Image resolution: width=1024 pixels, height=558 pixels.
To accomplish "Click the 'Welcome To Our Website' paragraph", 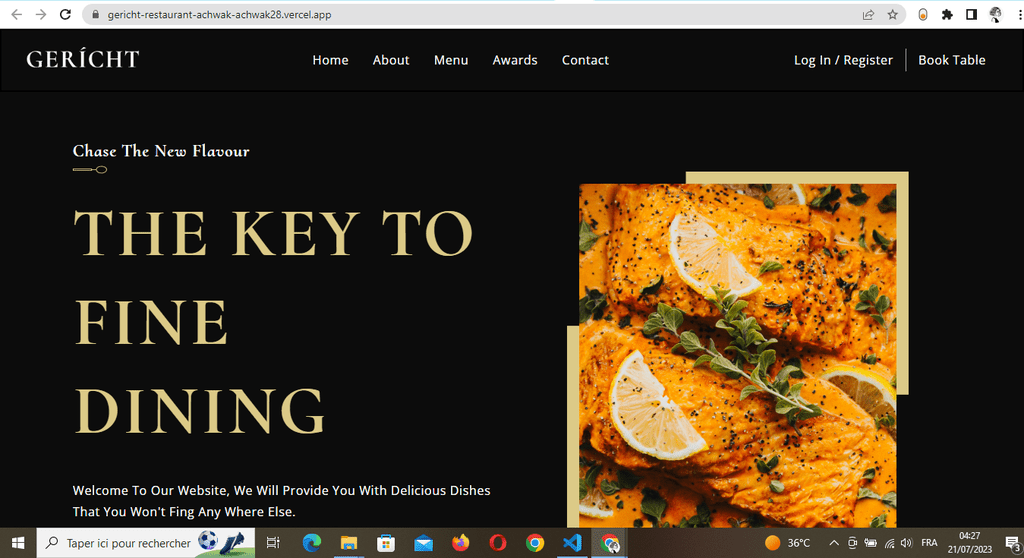I will [281, 501].
